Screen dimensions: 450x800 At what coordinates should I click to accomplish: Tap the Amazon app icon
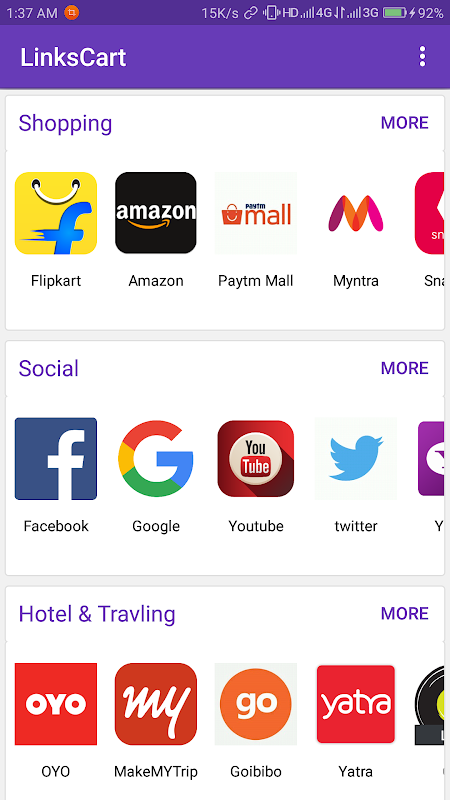coord(156,213)
